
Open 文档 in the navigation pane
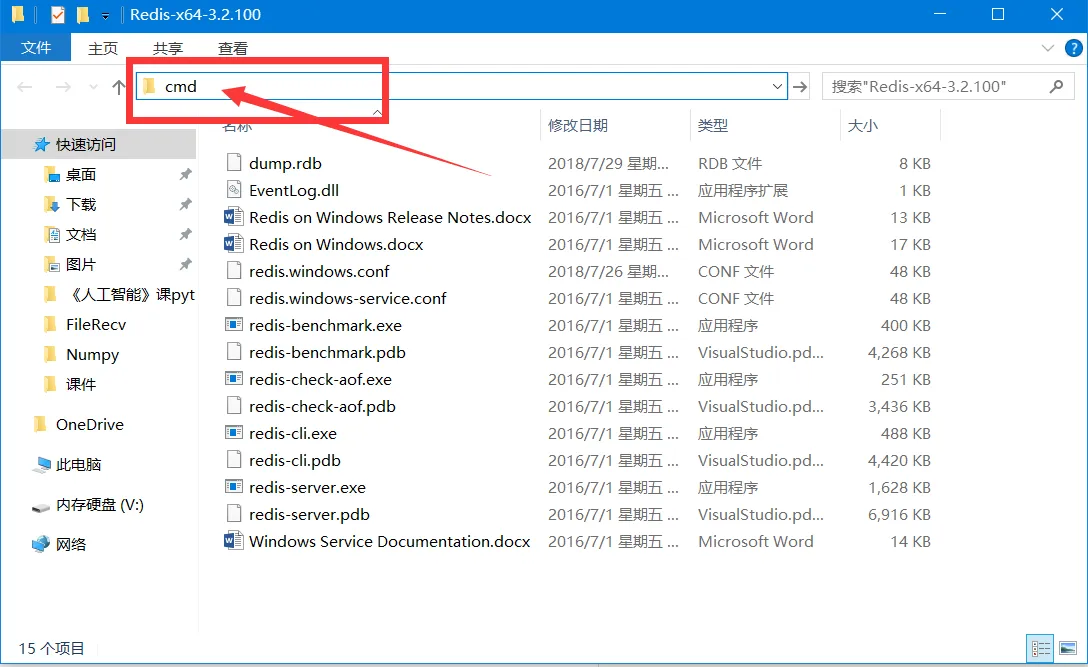click(x=81, y=235)
